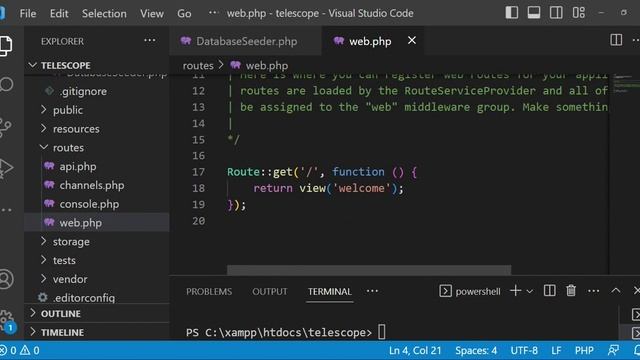Change encoding via UTF-8 status item
Image resolution: width=640 pixels, height=360 pixels.
click(524, 350)
